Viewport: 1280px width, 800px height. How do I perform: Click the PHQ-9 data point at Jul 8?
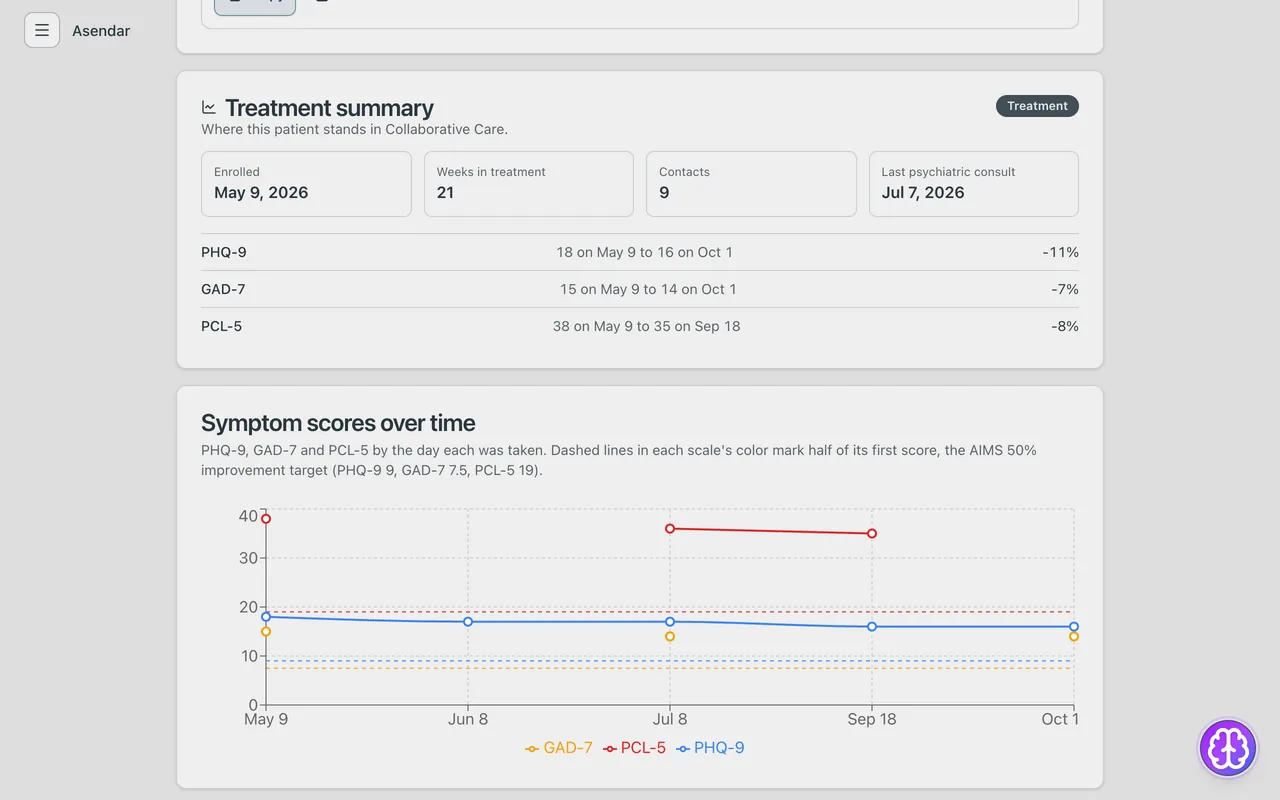pyautogui.click(x=670, y=622)
